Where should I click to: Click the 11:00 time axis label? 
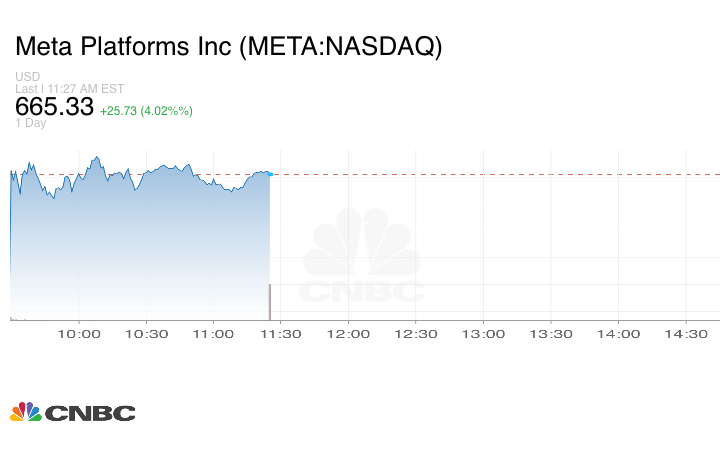tap(213, 334)
